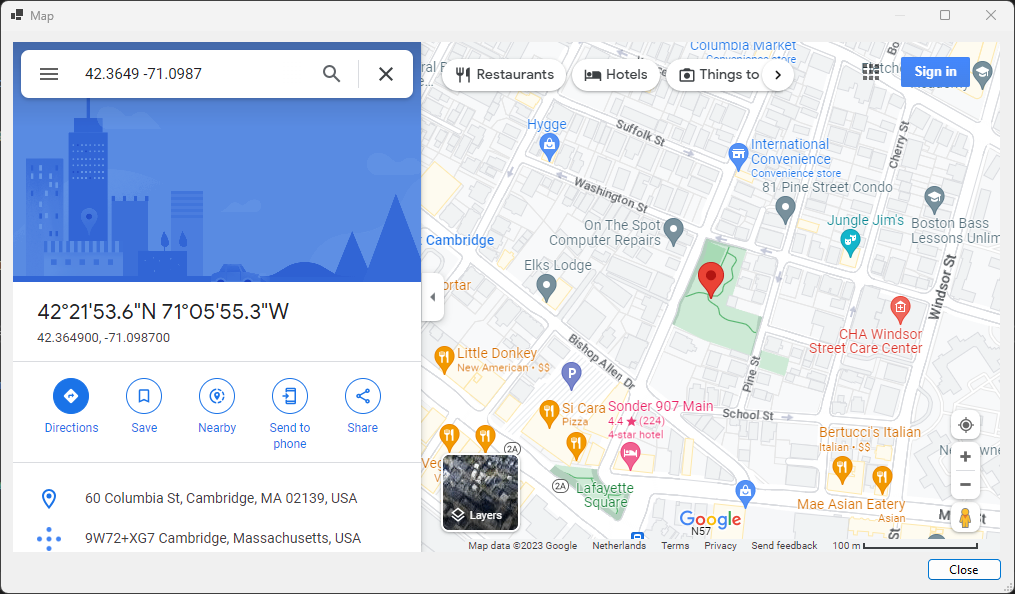Open the Google apps grid icon

[871, 71]
